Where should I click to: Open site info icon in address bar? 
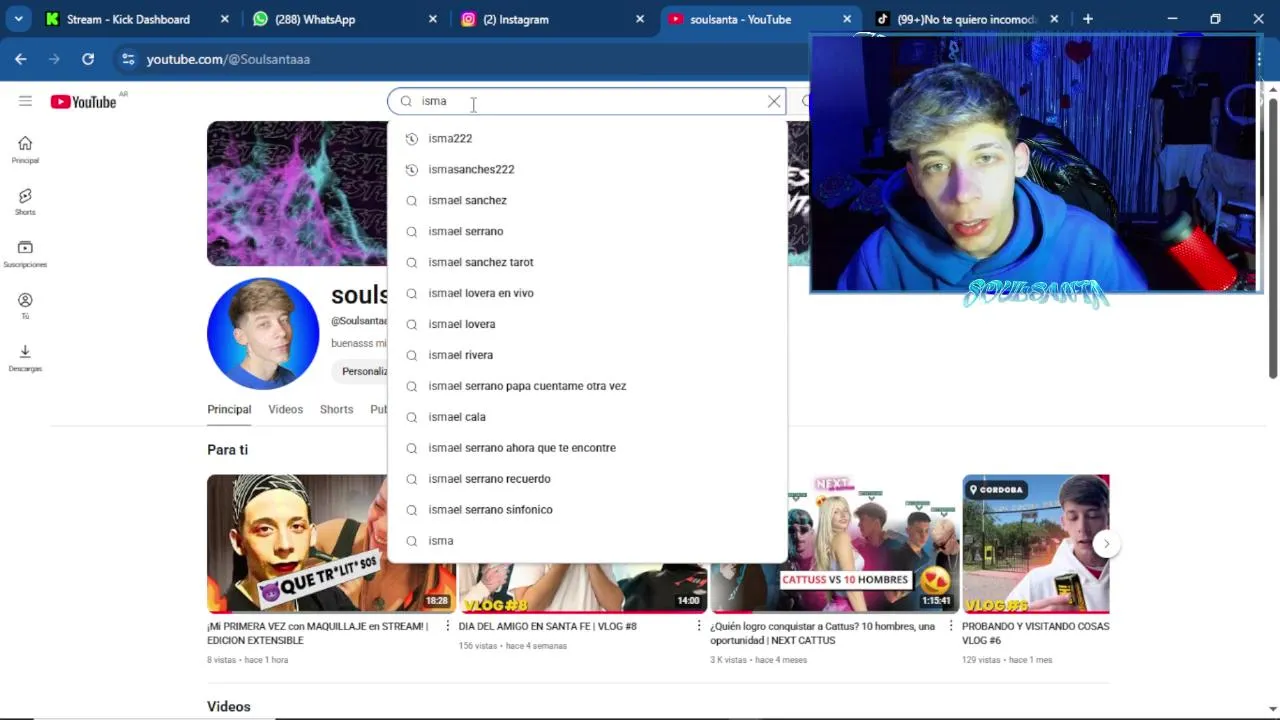coord(128,59)
